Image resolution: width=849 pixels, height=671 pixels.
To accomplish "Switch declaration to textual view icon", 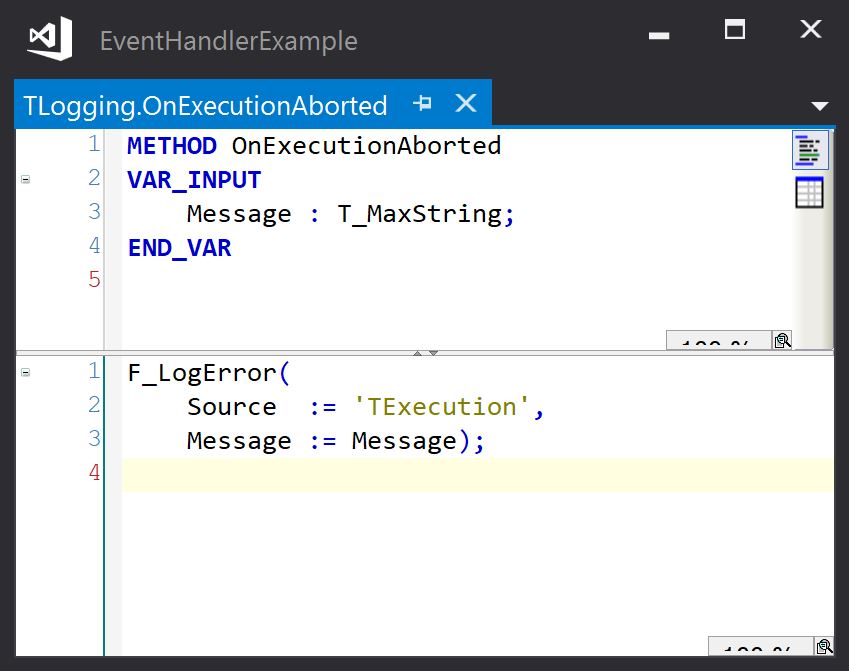I will (810, 151).
